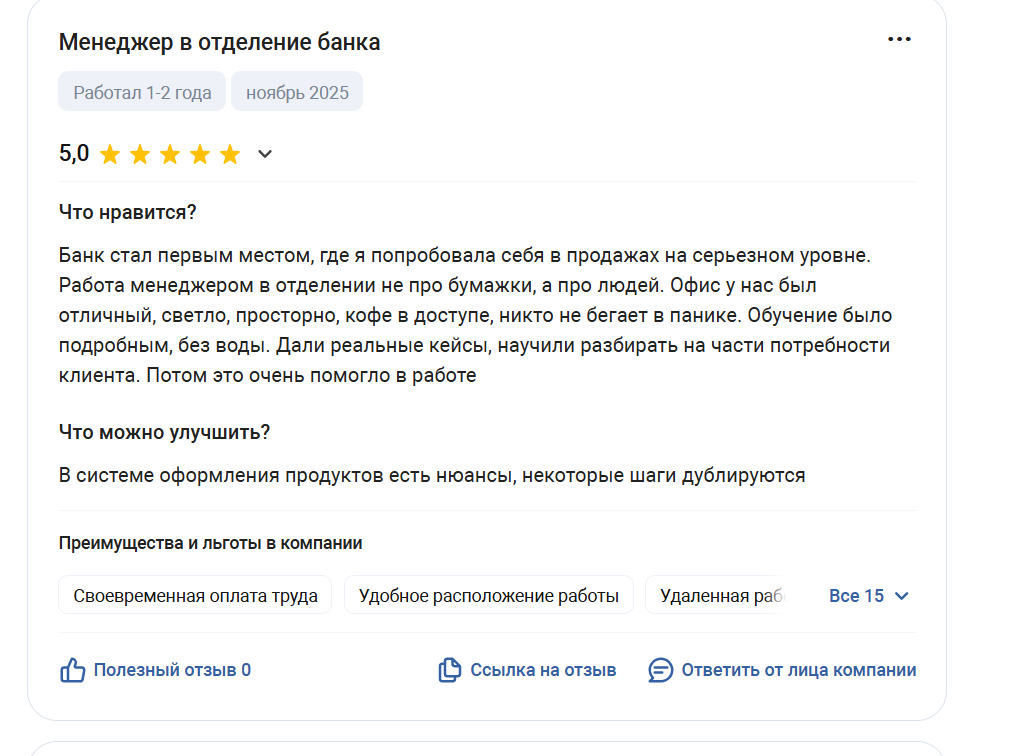Click the 5,0 rating value
This screenshot has width=1028, height=756.
pos(74,154)
